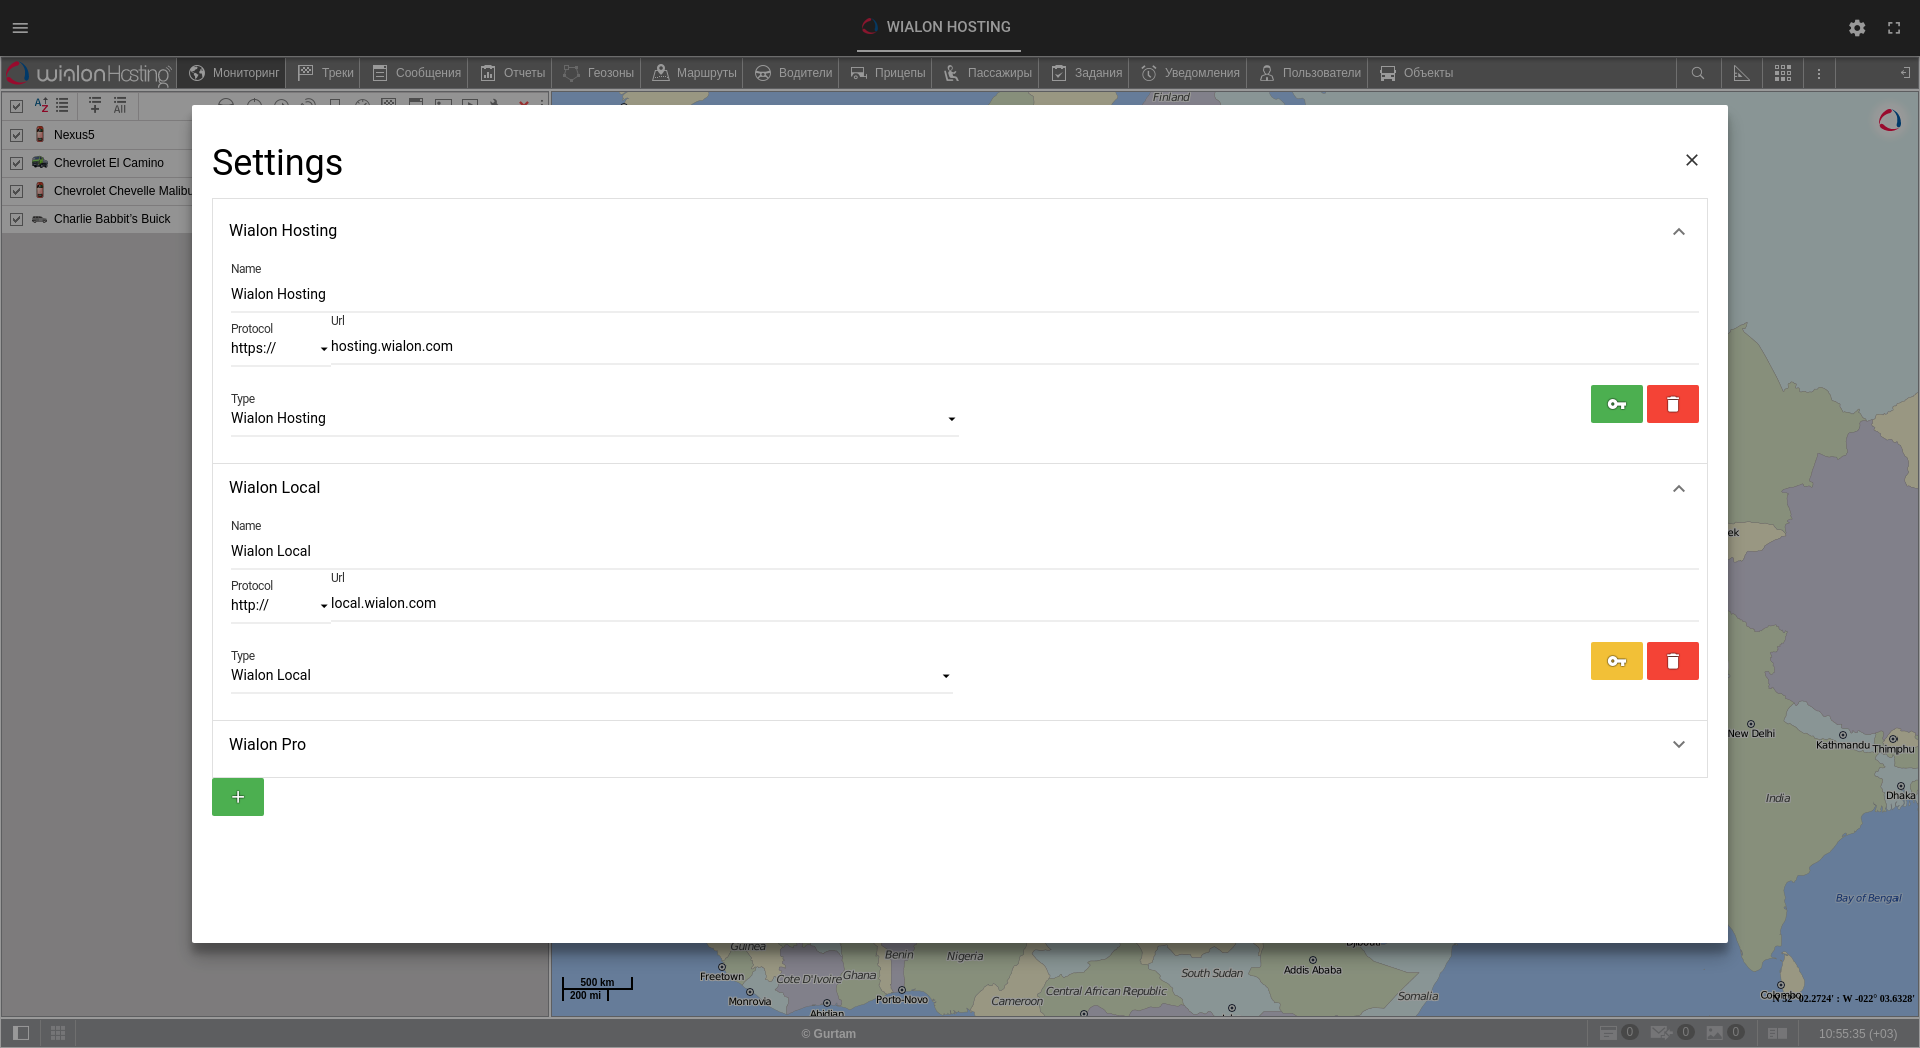Delete the Wialon Local entry with trash icon
This screenshot has width=1920, height=1048.
(1672, 661)
